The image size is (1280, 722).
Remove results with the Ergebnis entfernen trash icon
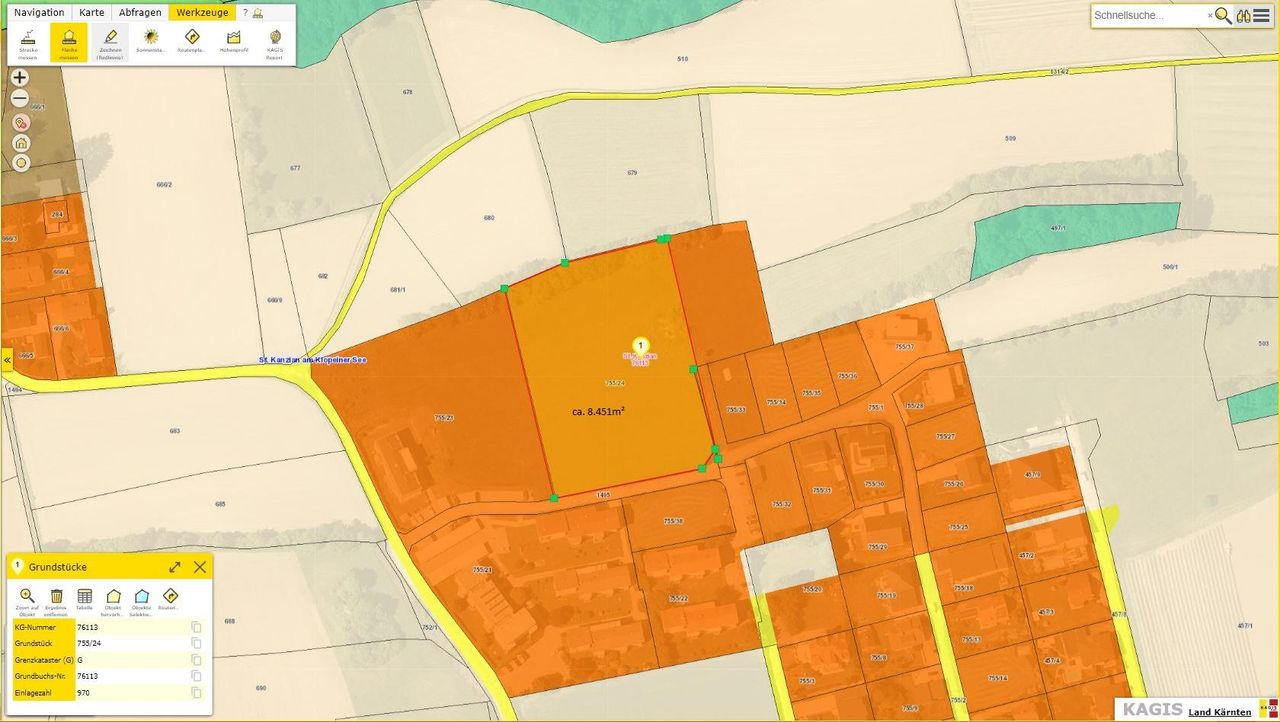click(56, 599)
